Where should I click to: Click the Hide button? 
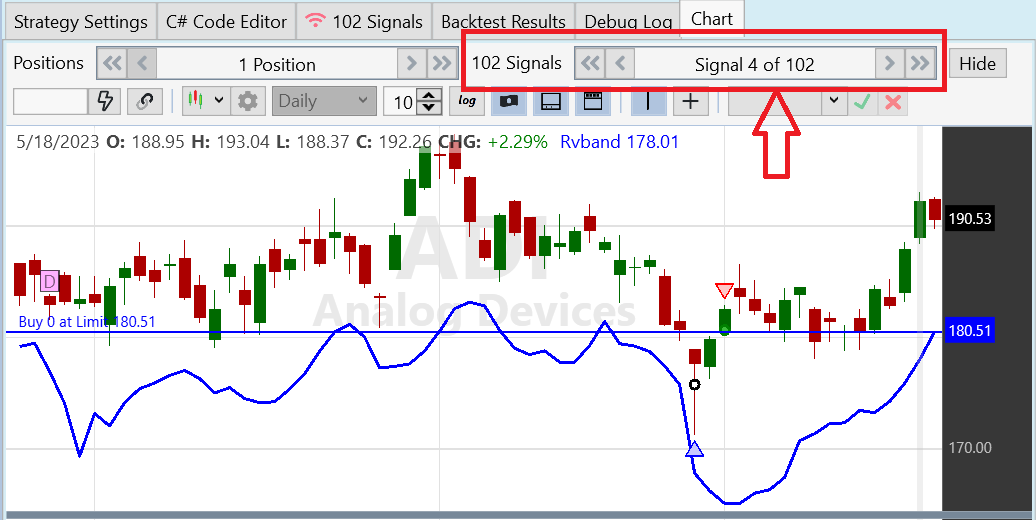pos(978,64)
